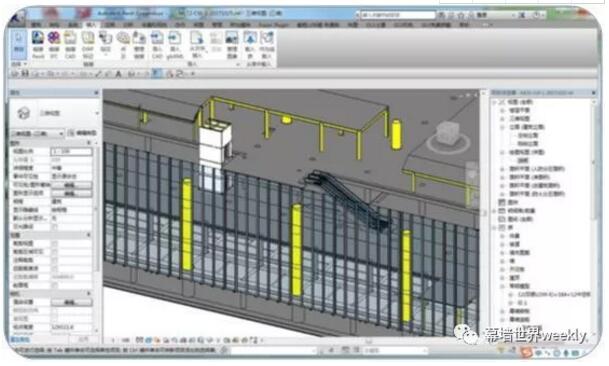Viewport: 609px width, 366px height.
Task: Collapse the Views root node in Project Browser
Action: (x=494, y=102)
